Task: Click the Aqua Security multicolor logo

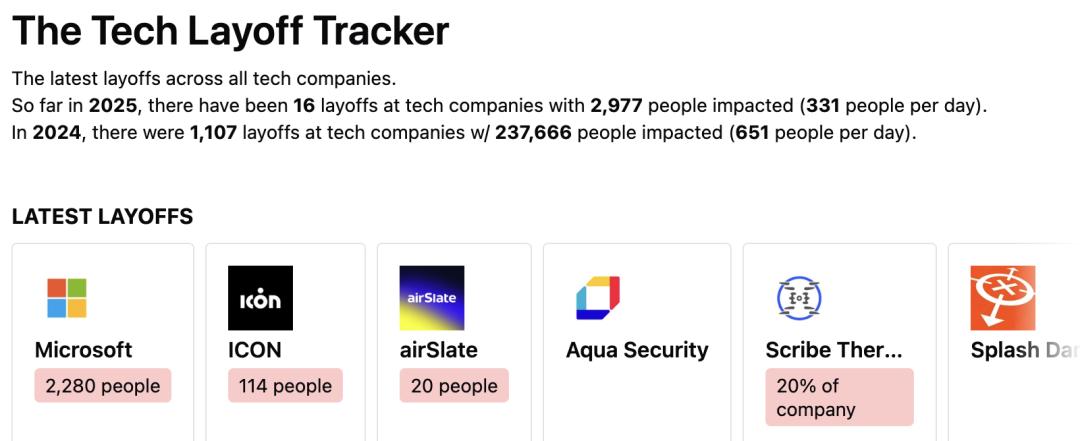Action: [598, 298]
